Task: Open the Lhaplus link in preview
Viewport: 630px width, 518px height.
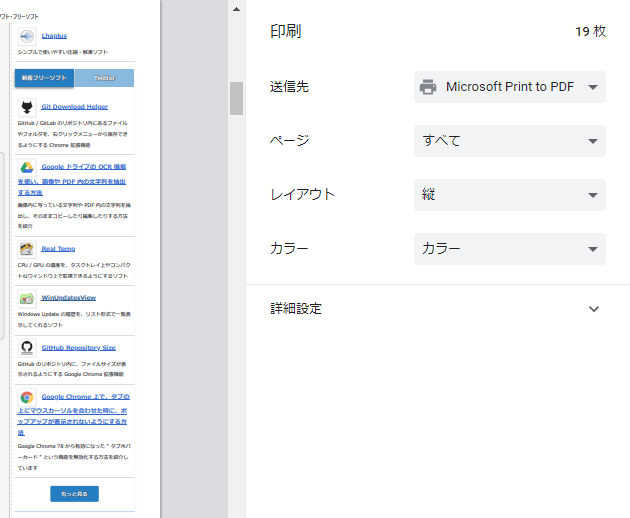Action: [x=54, y=36]
